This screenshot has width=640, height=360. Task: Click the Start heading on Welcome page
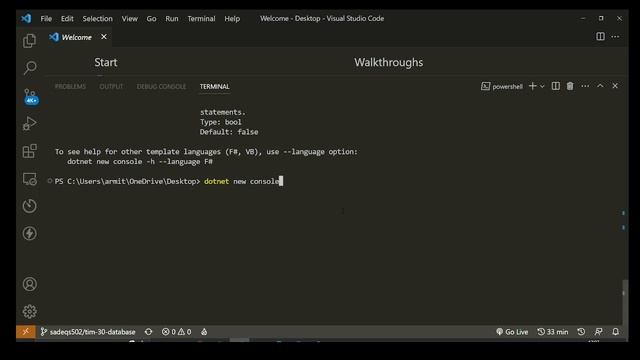[x=106, y=62]
